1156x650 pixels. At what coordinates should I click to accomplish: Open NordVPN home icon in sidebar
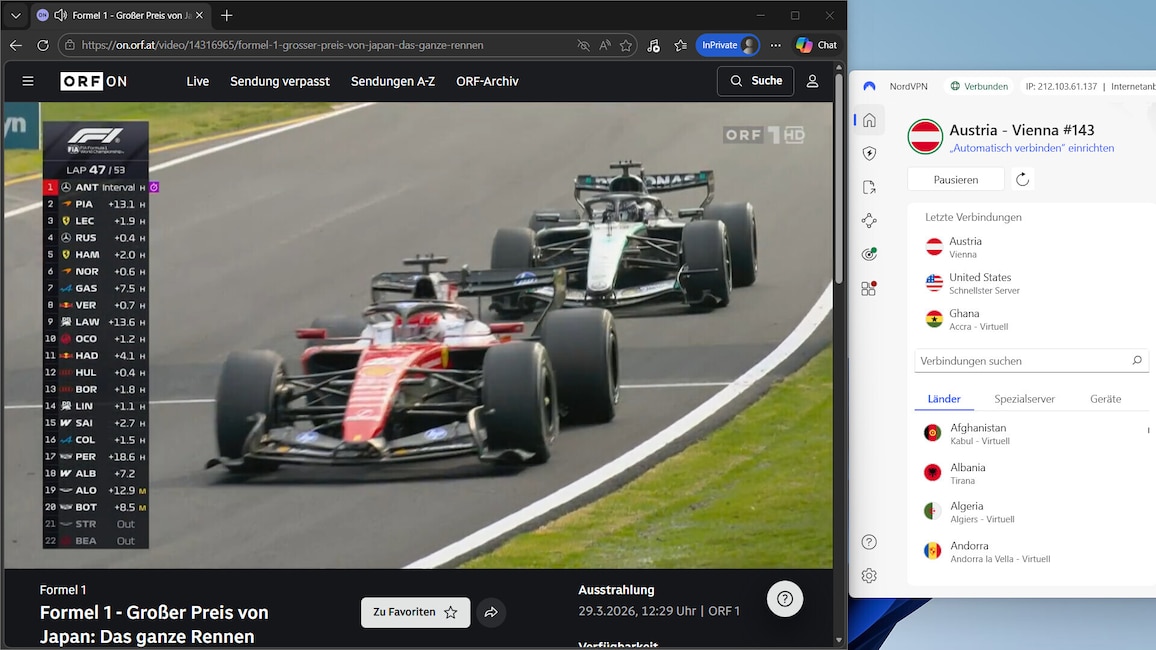869,120
